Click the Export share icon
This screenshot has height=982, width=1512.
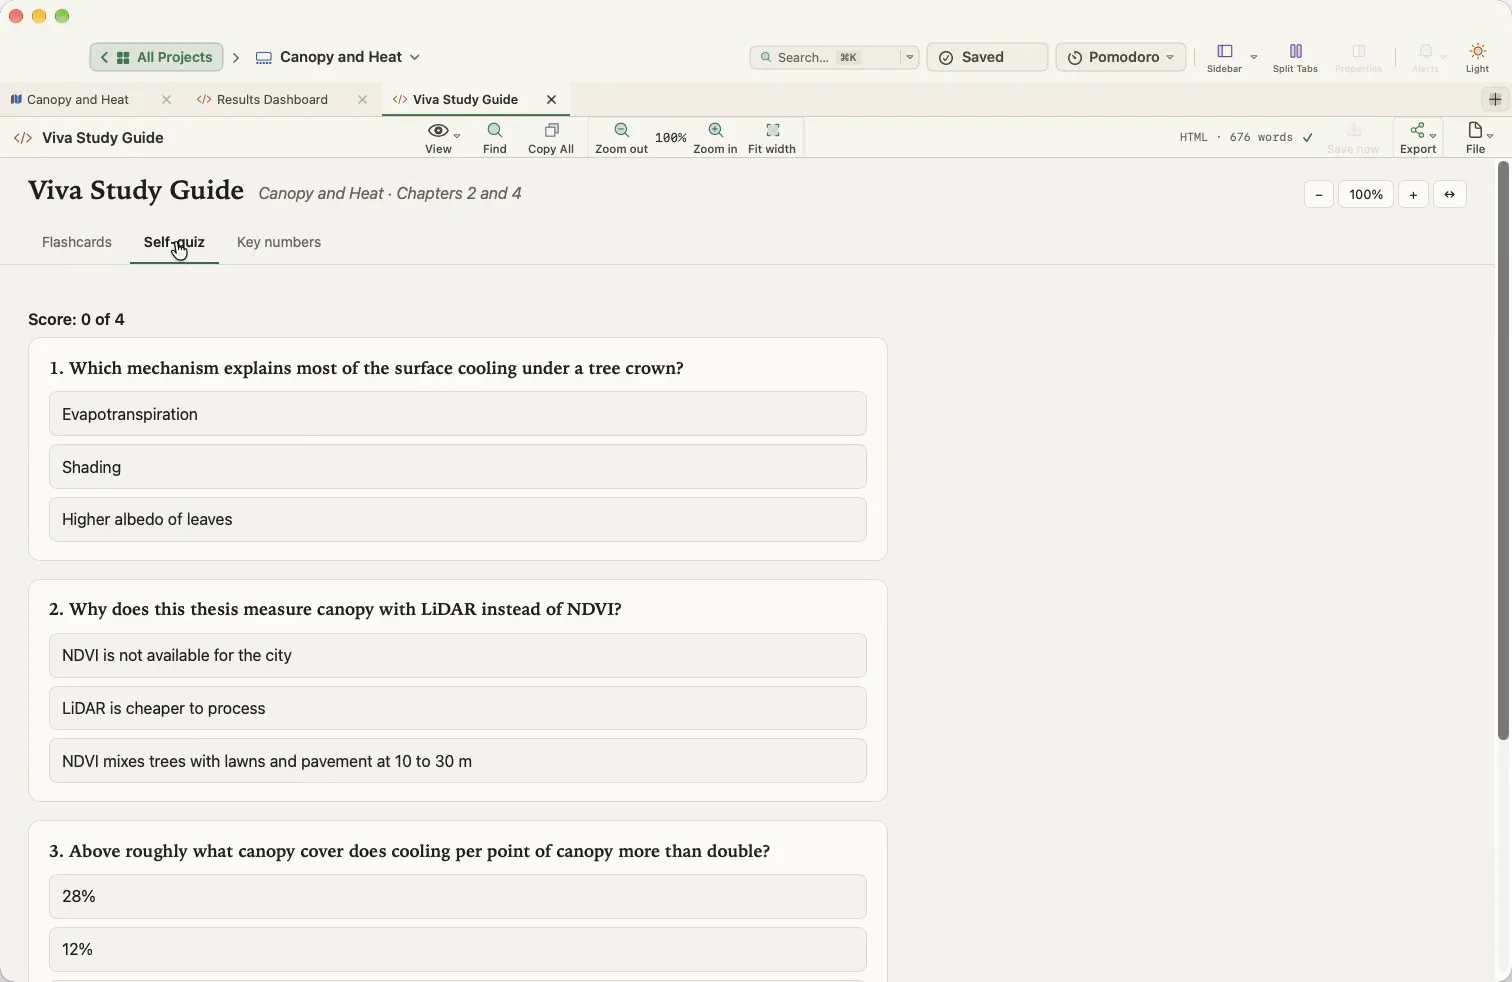(1418, 131)
